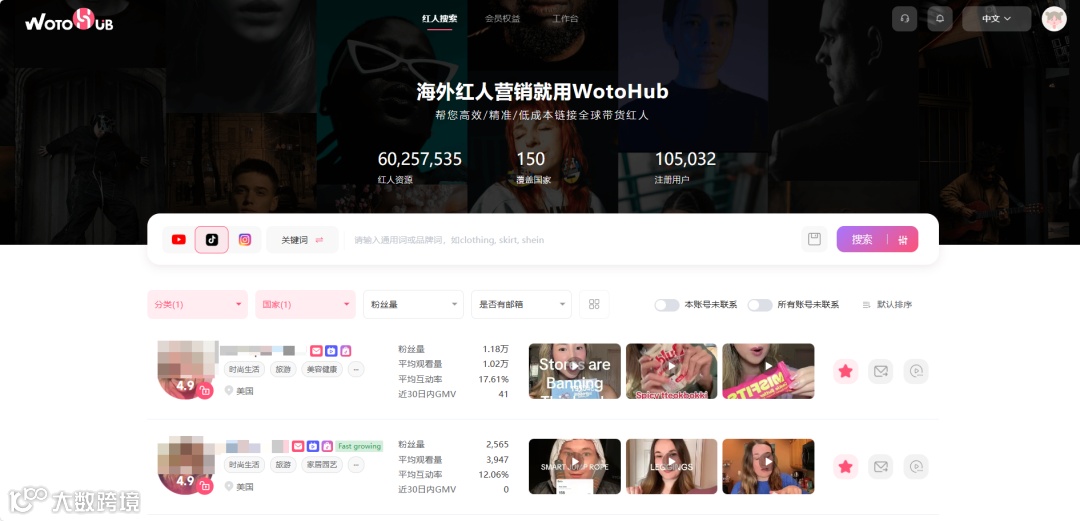The image size is (1080, 521).
Task: Click 旅游 tag on the 家居园艺 creator row
Action: (x=283, y=464)
